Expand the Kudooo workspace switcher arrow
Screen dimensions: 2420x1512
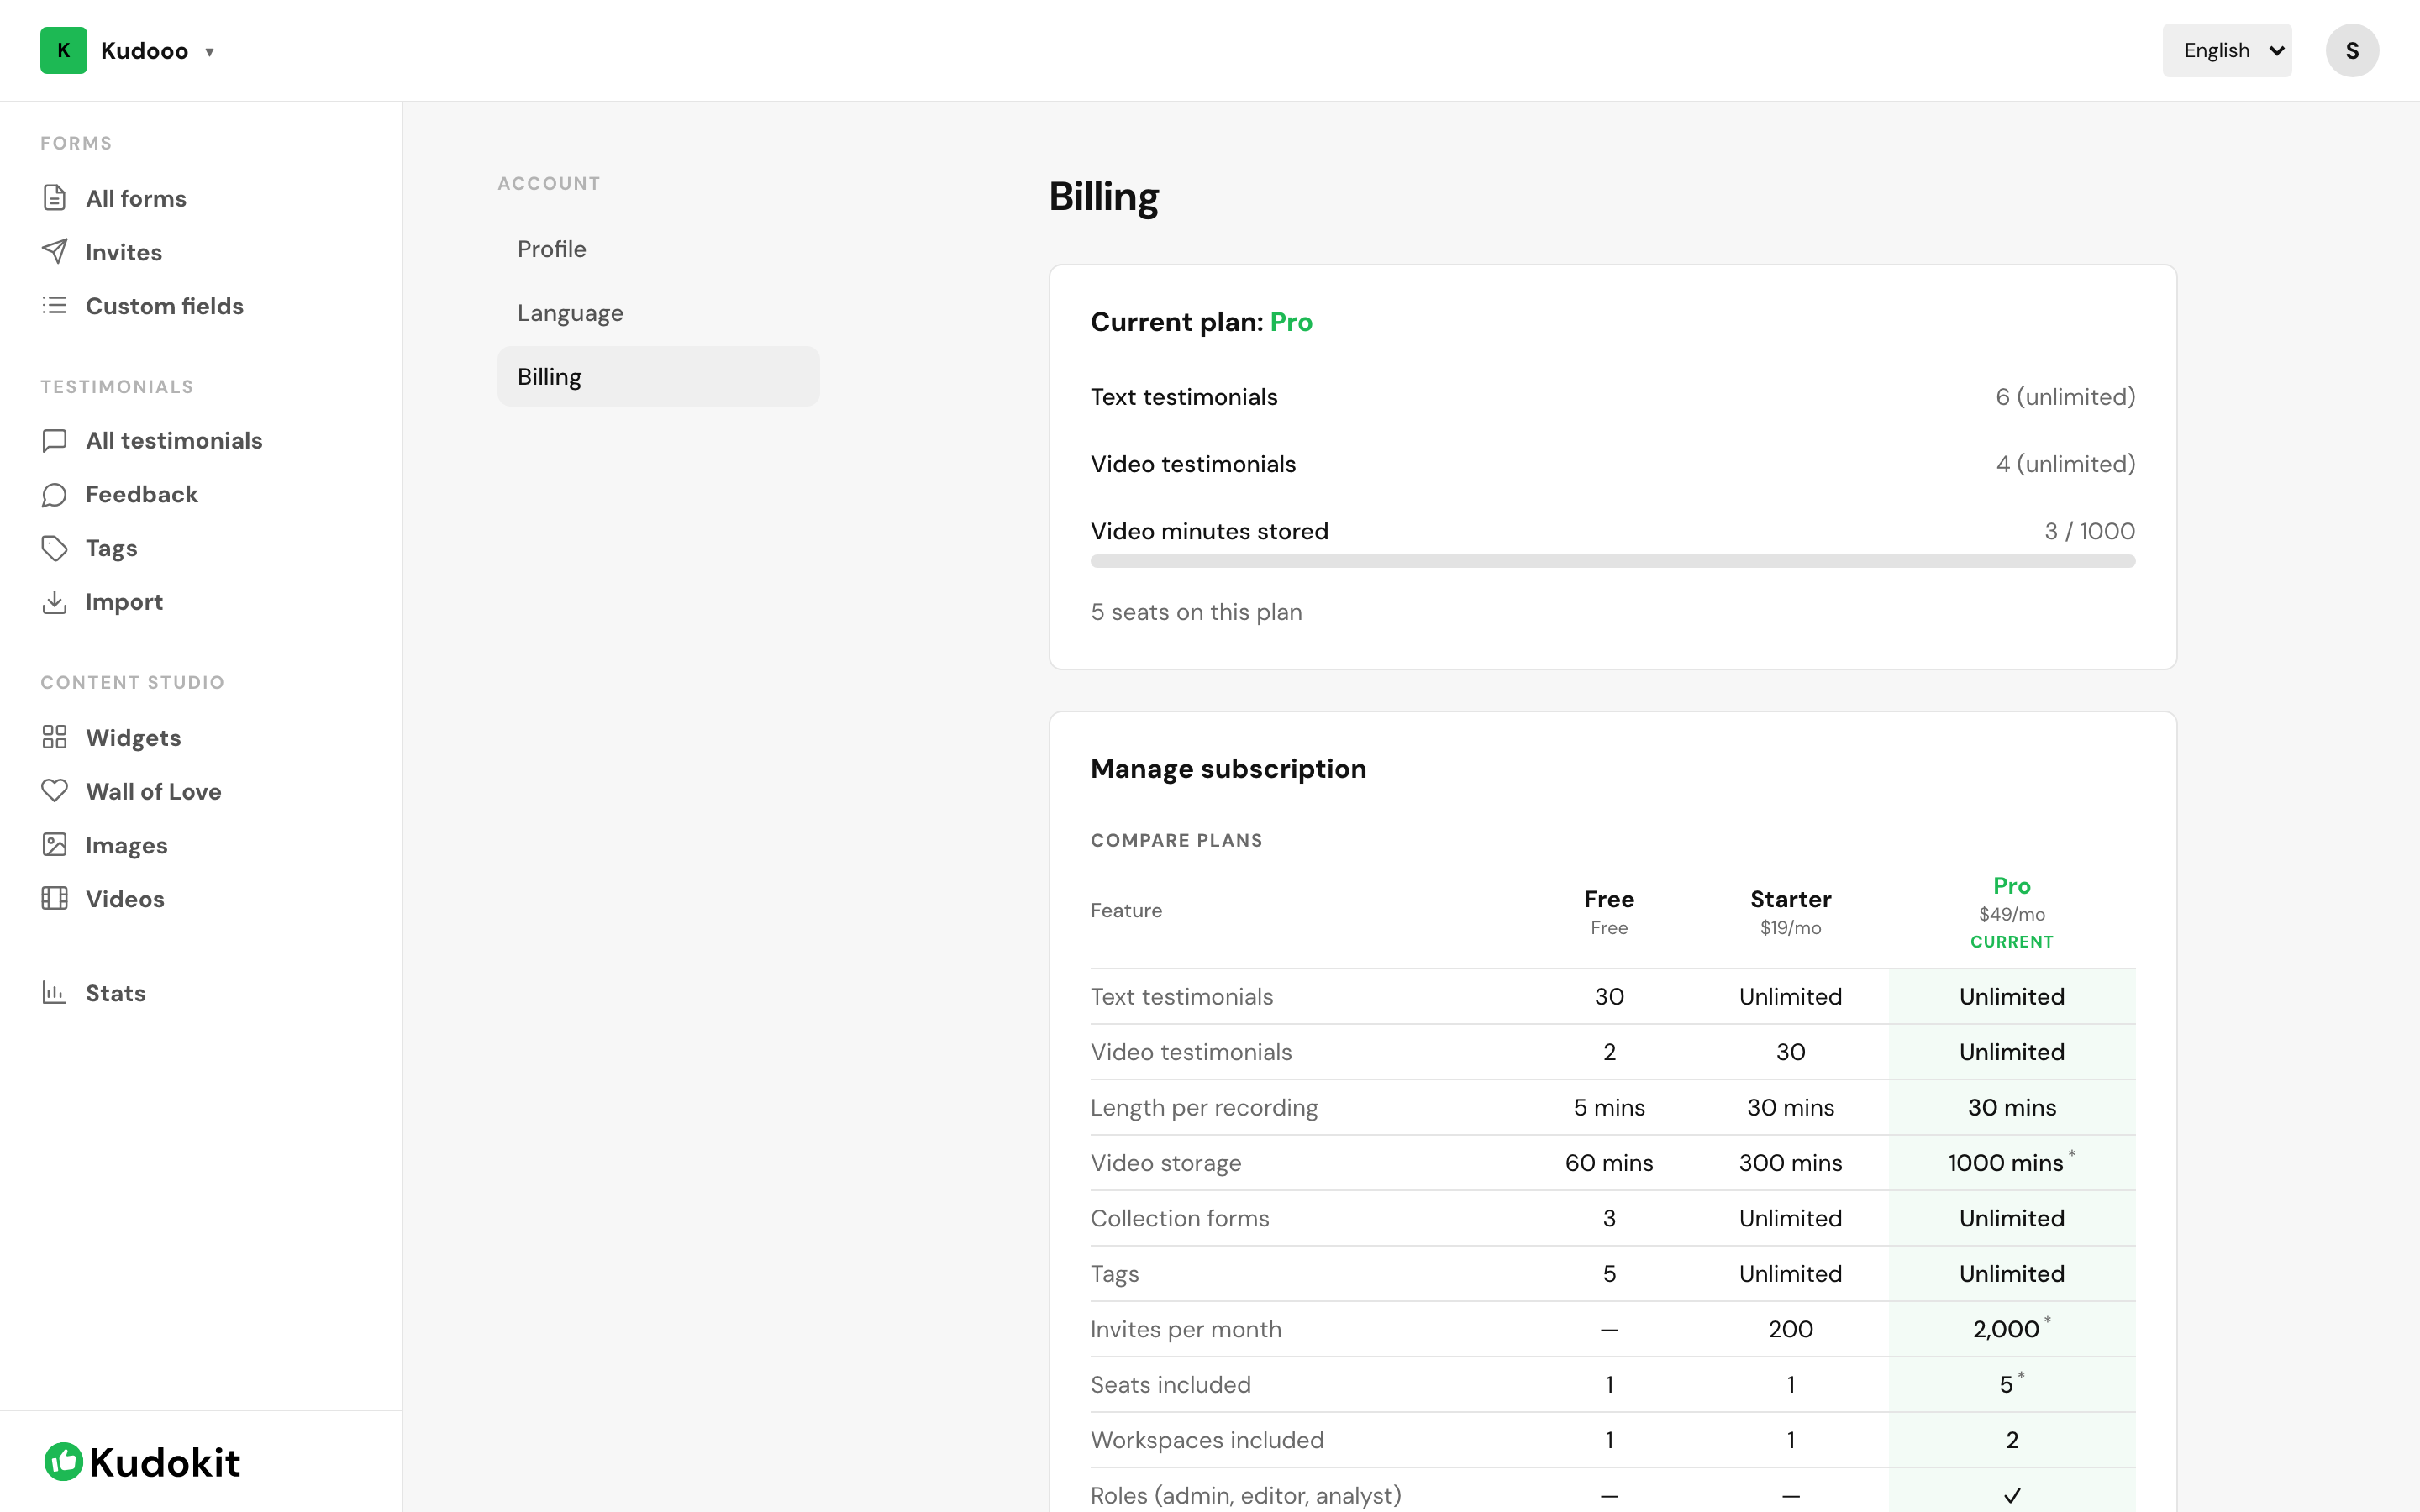click(x=210, y=52)
